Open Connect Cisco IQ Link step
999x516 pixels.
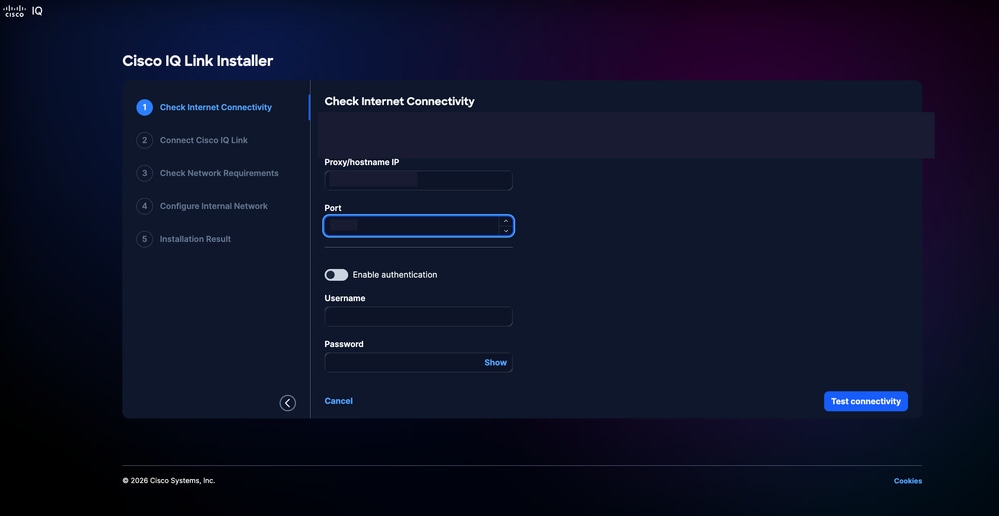(x=204, y=140)
